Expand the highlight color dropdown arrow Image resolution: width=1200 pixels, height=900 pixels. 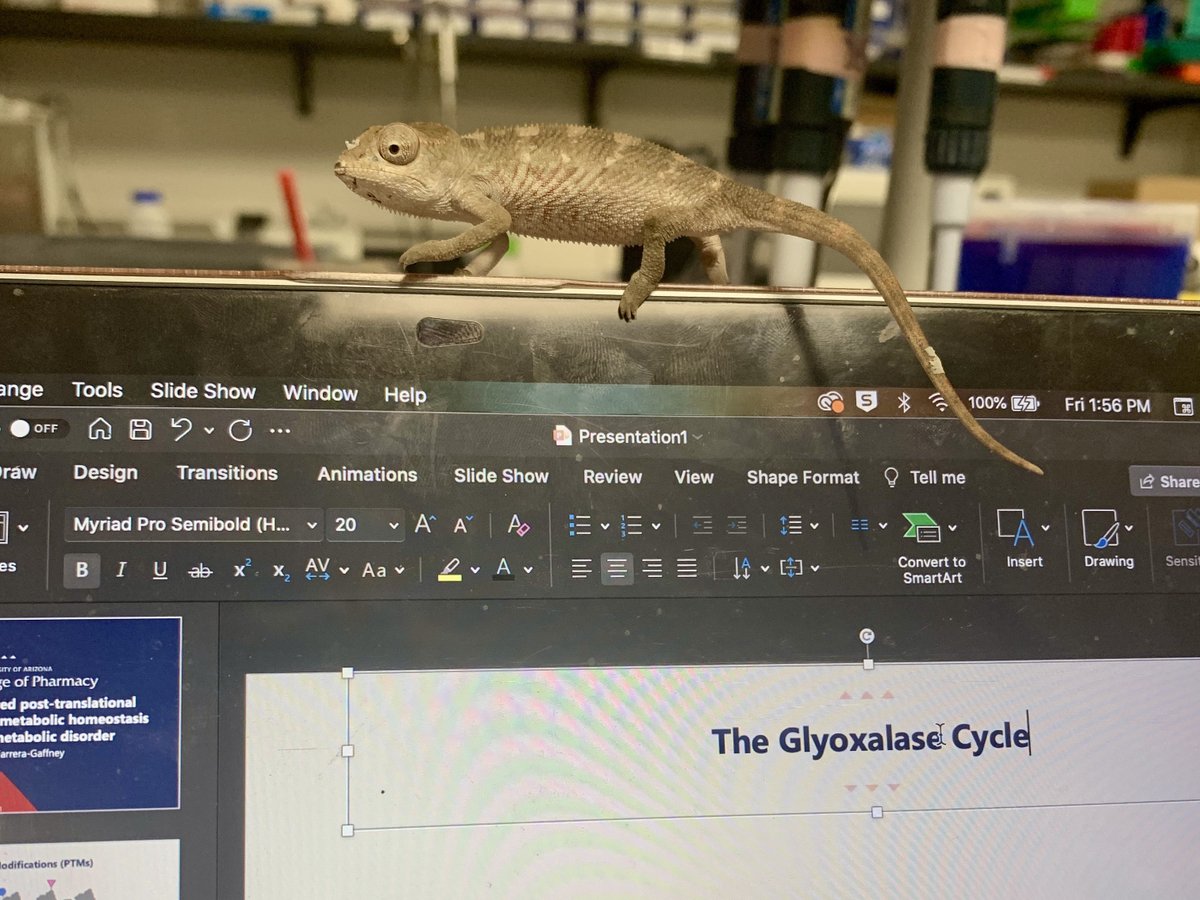tap(475, 570)
